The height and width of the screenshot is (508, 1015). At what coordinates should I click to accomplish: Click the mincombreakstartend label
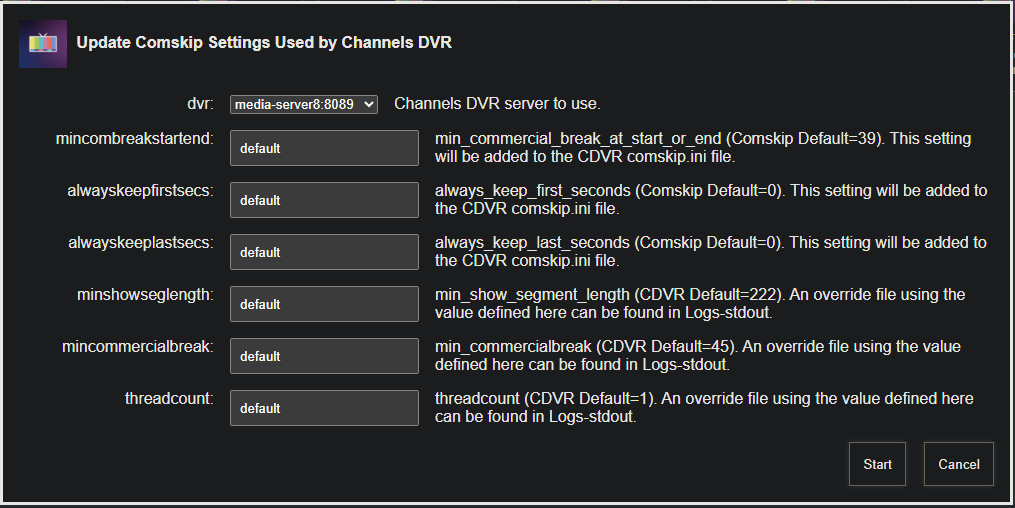coord(135,138)
